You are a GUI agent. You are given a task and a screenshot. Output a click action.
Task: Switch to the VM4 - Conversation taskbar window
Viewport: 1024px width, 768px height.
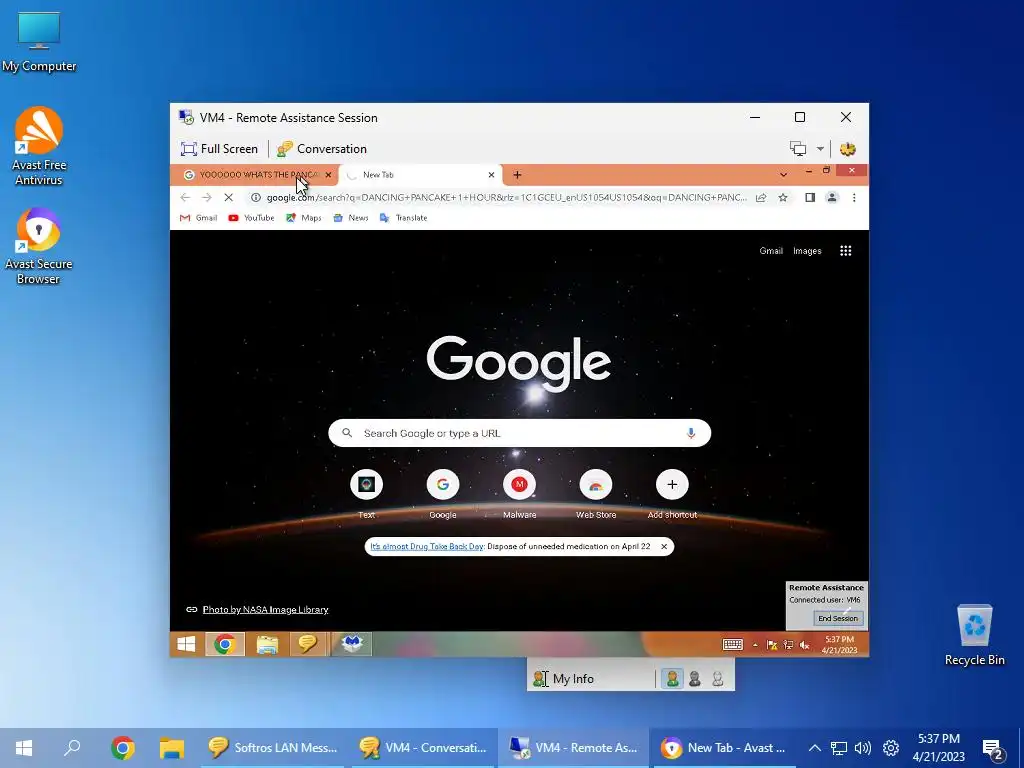point(424,748)
